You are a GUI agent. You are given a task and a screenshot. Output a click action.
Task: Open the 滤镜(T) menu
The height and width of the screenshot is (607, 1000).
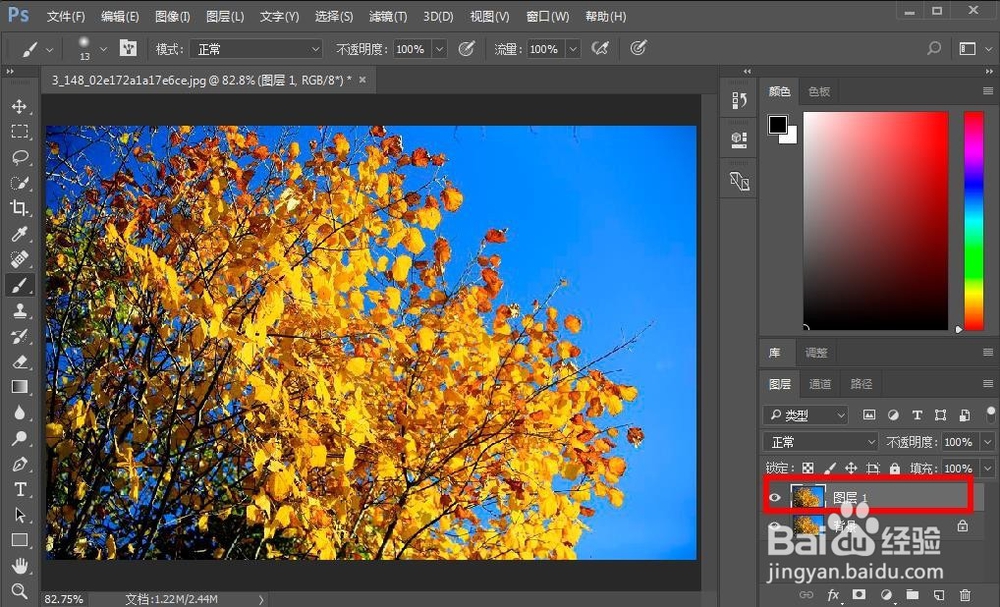point(388,17)
